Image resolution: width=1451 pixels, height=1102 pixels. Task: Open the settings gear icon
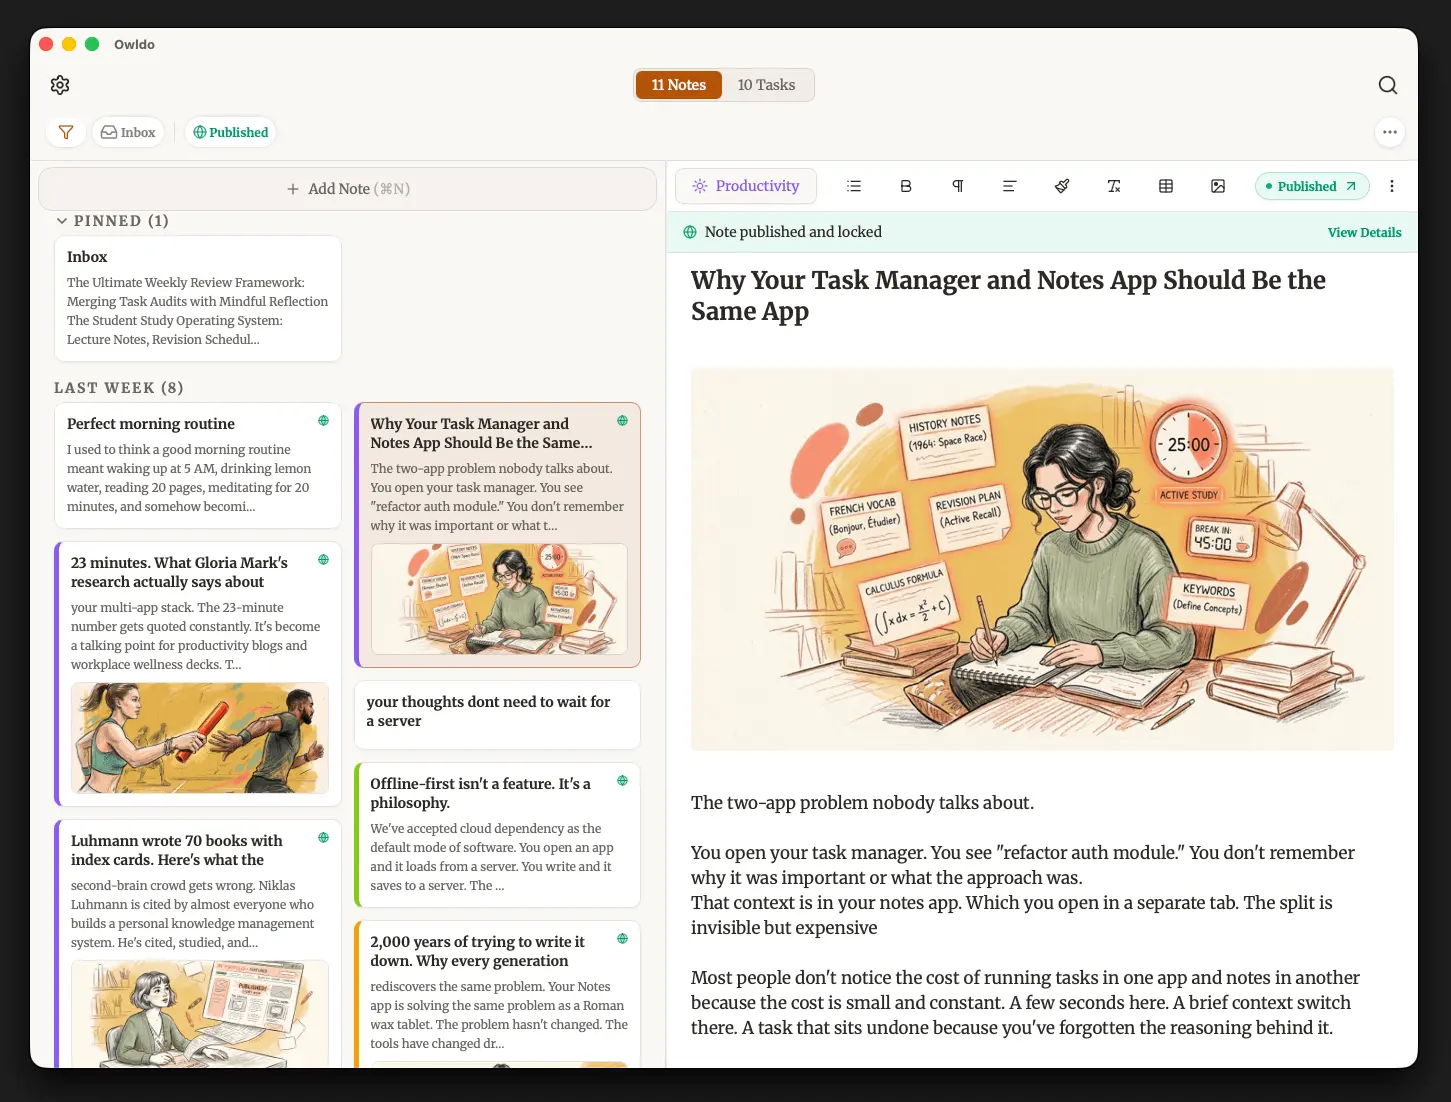coord(60,85)
